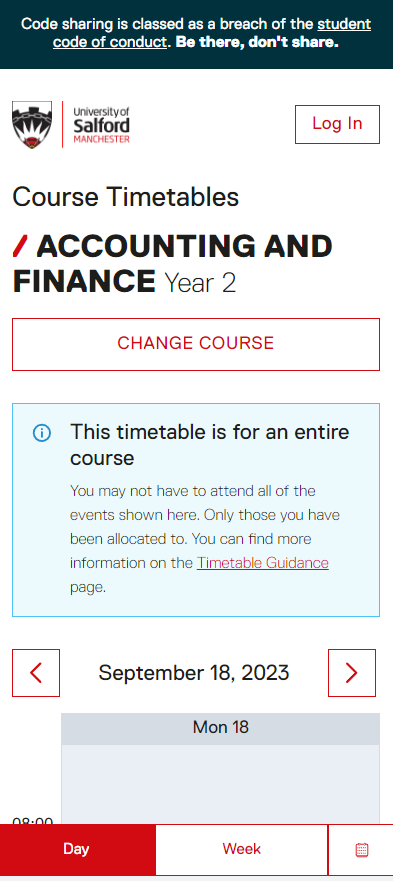
Task: Click the blue info circle icon
Action: [x=42, y=433]
